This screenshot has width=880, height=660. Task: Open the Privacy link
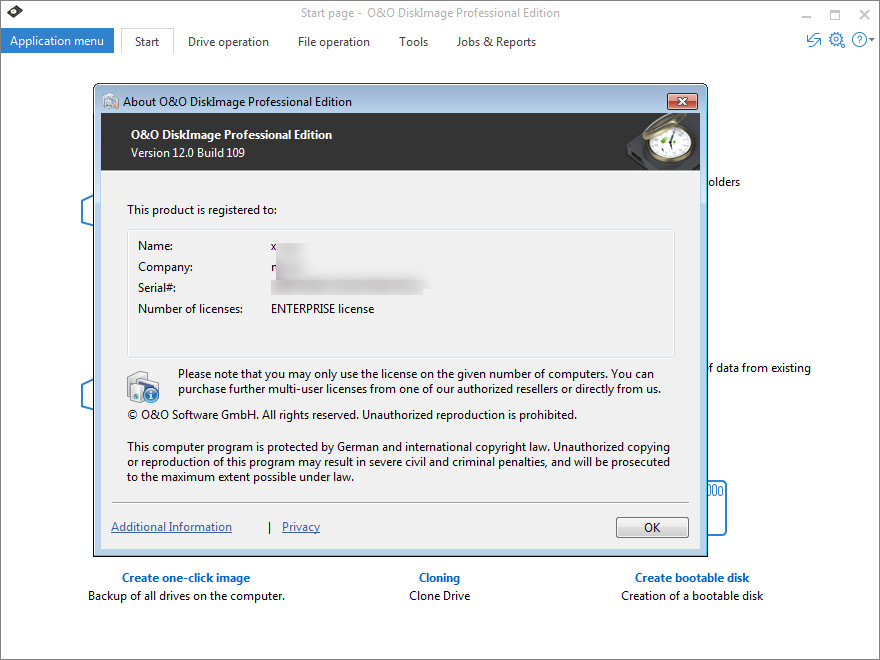pos(301,526)
